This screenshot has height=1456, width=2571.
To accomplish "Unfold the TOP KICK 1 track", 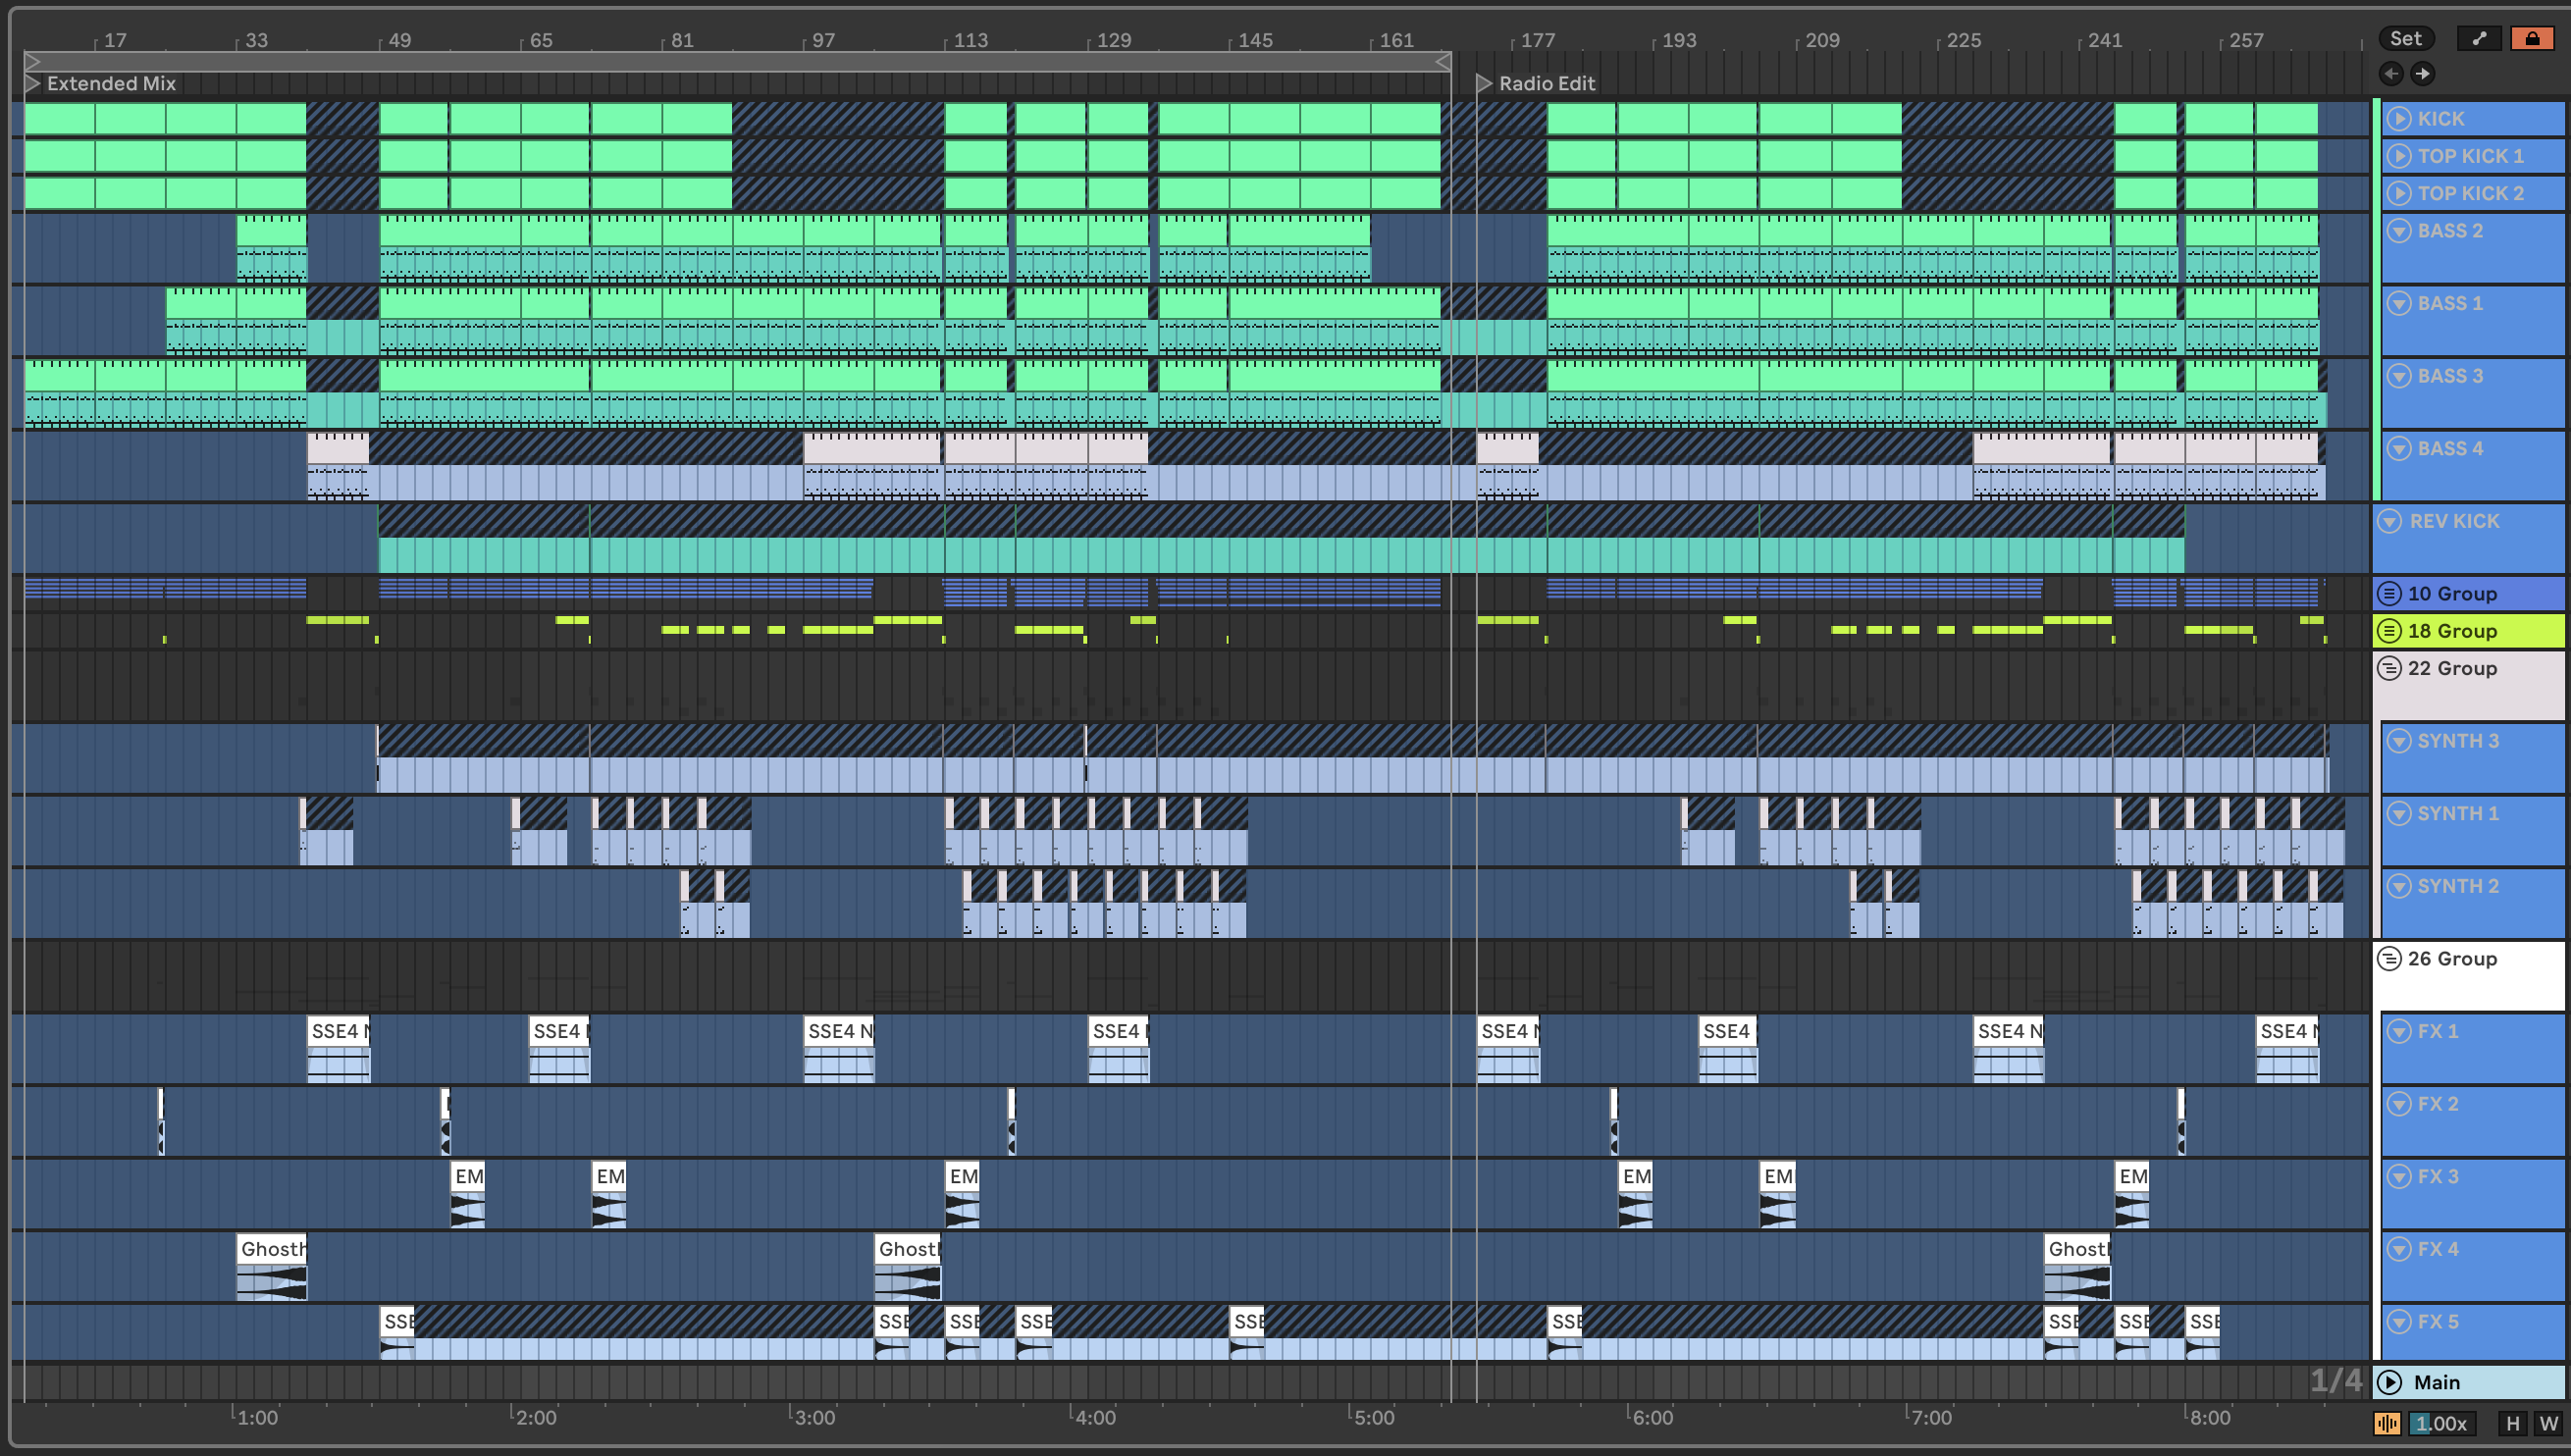I will [2399, 156].
